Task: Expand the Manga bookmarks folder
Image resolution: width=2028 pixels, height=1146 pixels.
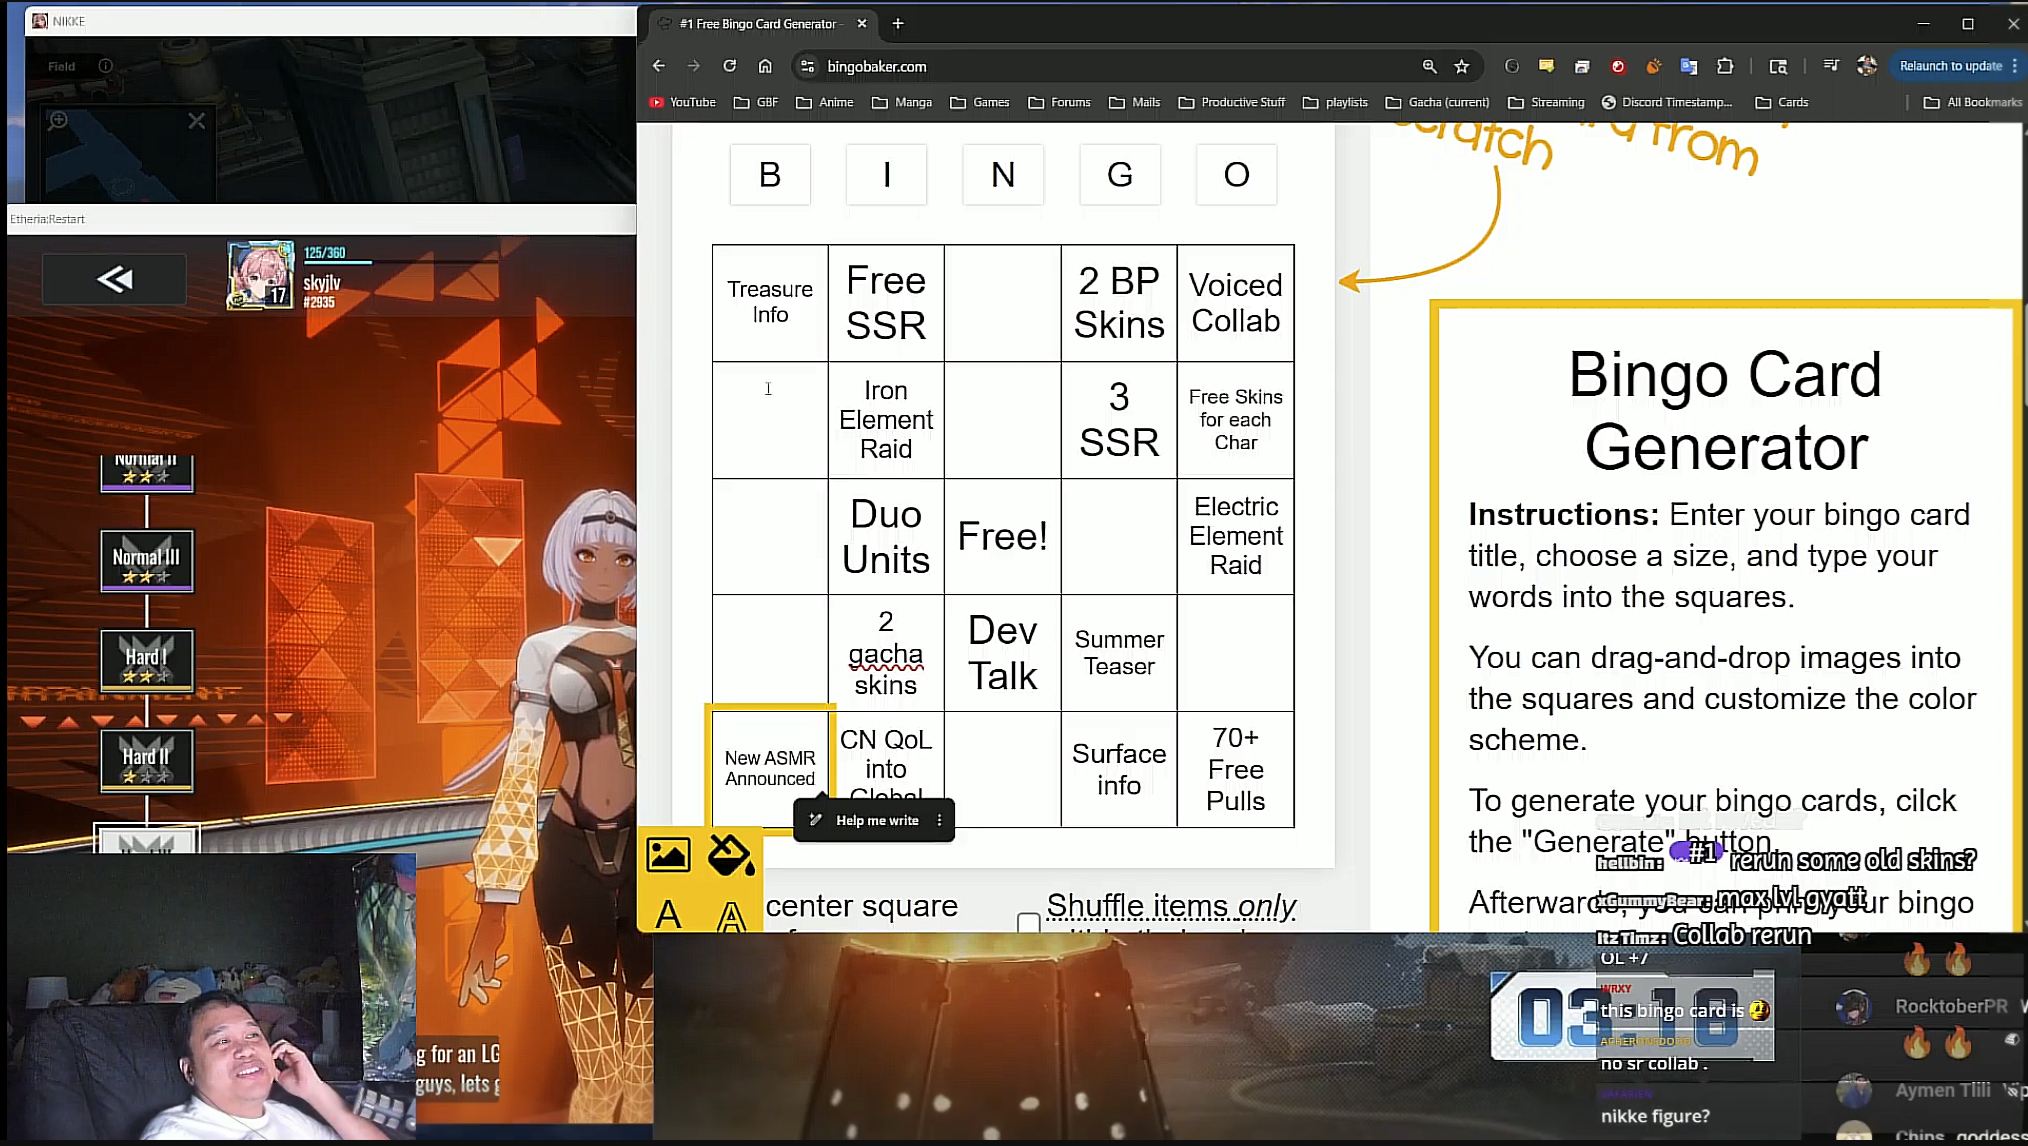Action: [x=902, y=102]
